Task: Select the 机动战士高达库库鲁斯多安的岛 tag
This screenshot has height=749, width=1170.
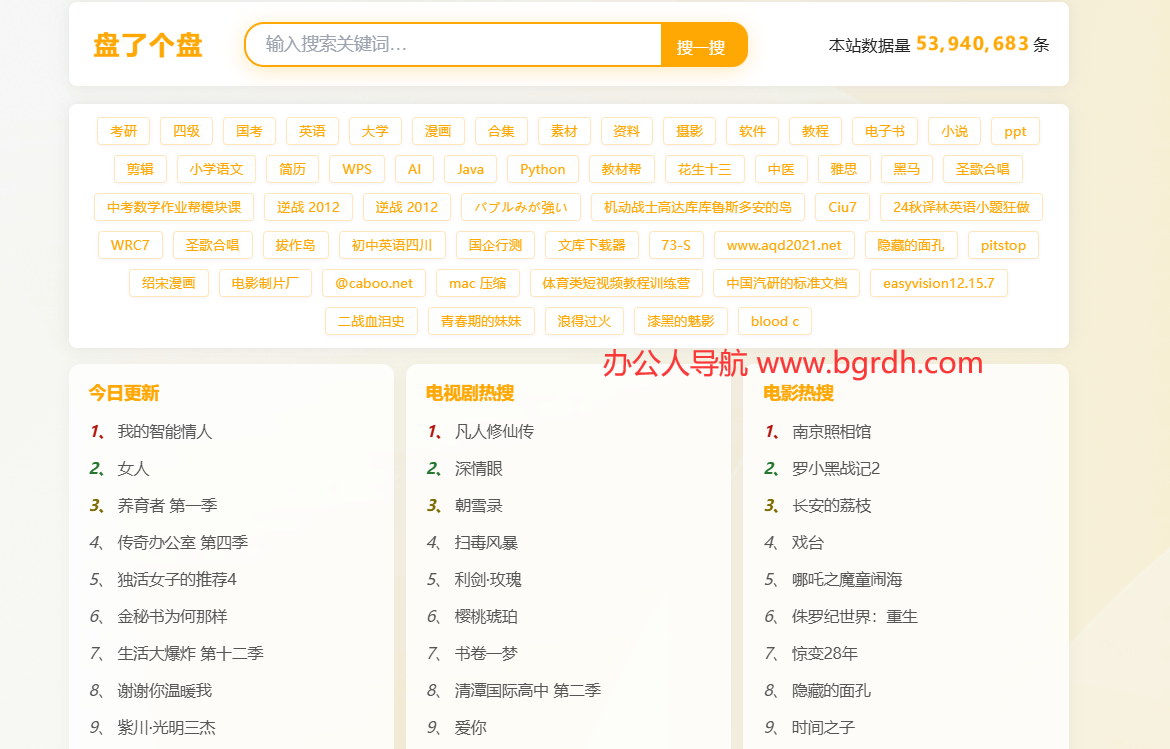Action: (x=698, y=207)
